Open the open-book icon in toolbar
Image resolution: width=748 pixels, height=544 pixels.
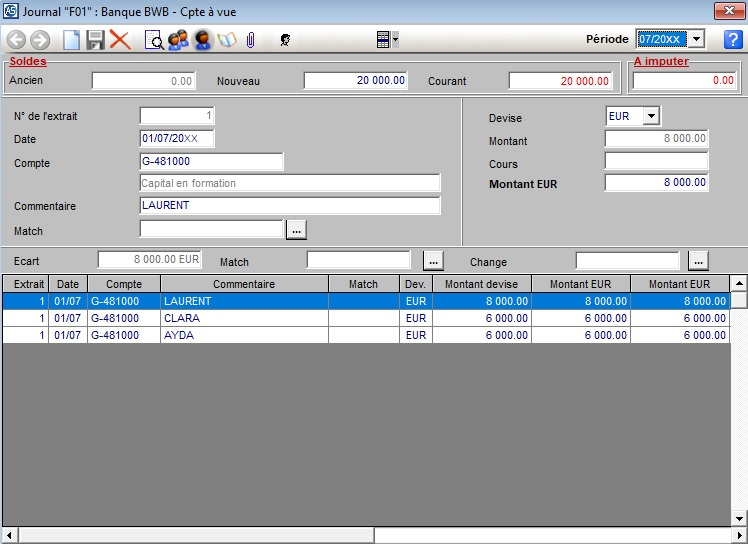[227, 40]
